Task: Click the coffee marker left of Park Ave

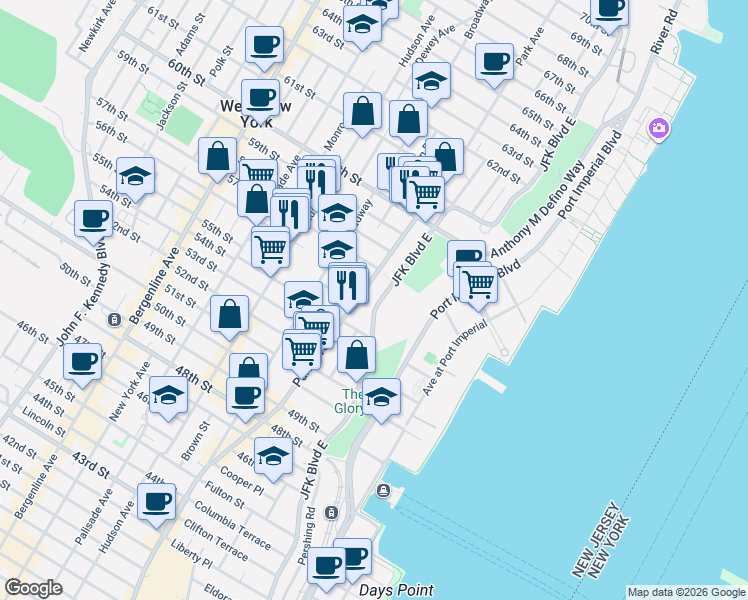Action: coord(494,64)
